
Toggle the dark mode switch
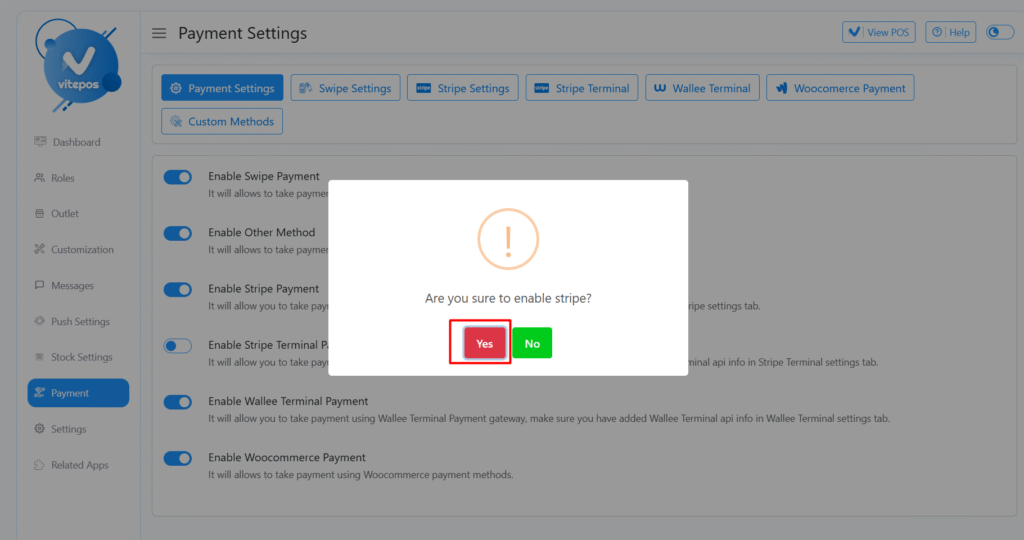click(999, 32)
